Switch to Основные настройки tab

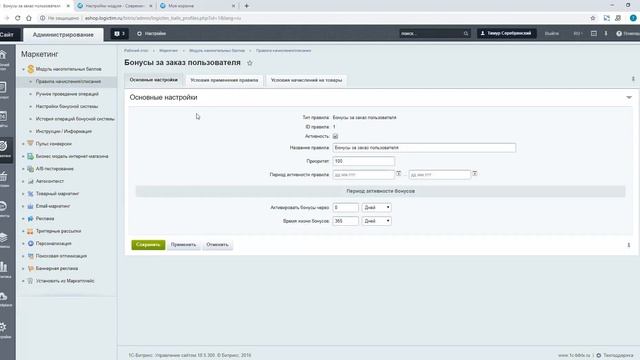coord(153,80)
